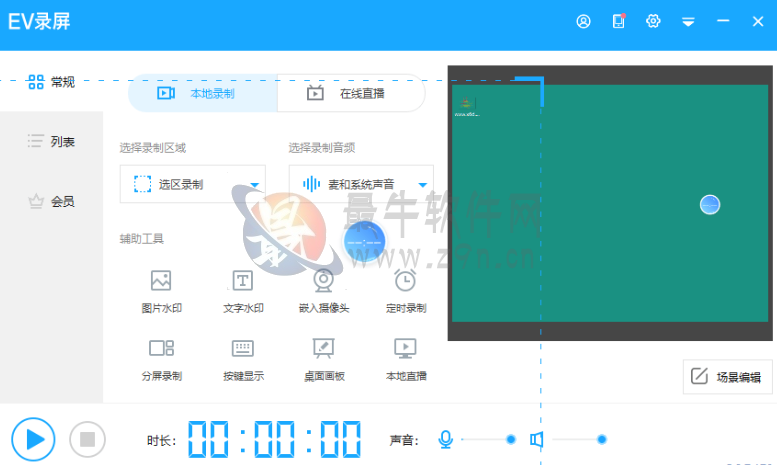Mute the speaker icon
This screenshot has height=465, width=777.
(537, 439)
